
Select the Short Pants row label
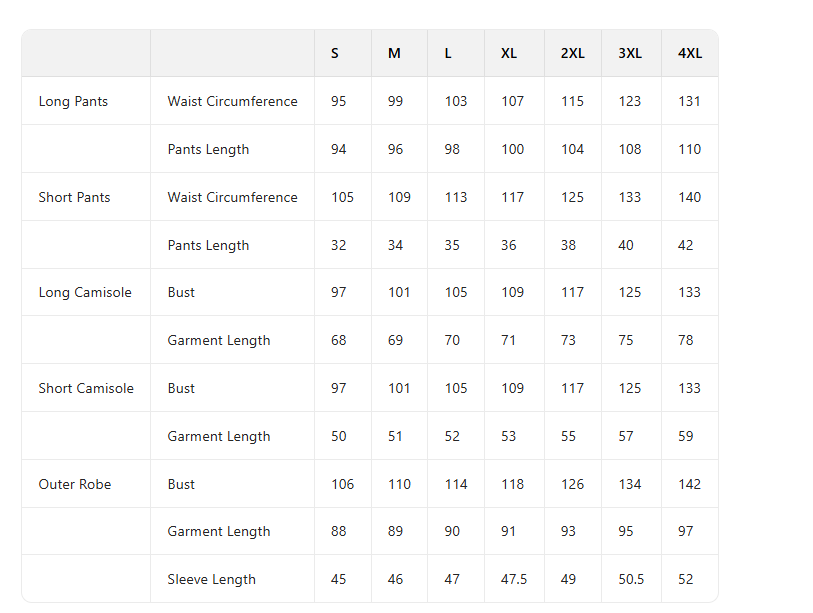coord(74,197)
